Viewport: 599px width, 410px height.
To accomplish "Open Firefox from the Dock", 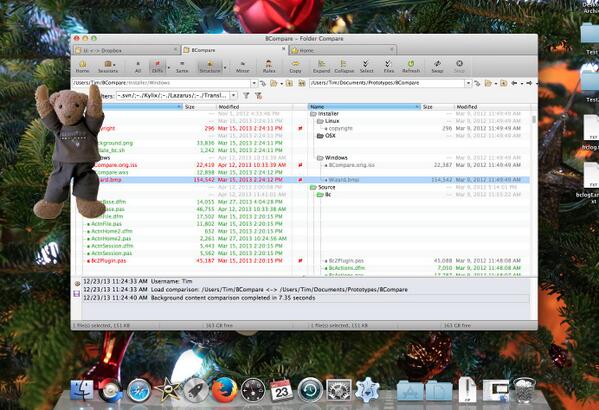I will pos(224,390).
